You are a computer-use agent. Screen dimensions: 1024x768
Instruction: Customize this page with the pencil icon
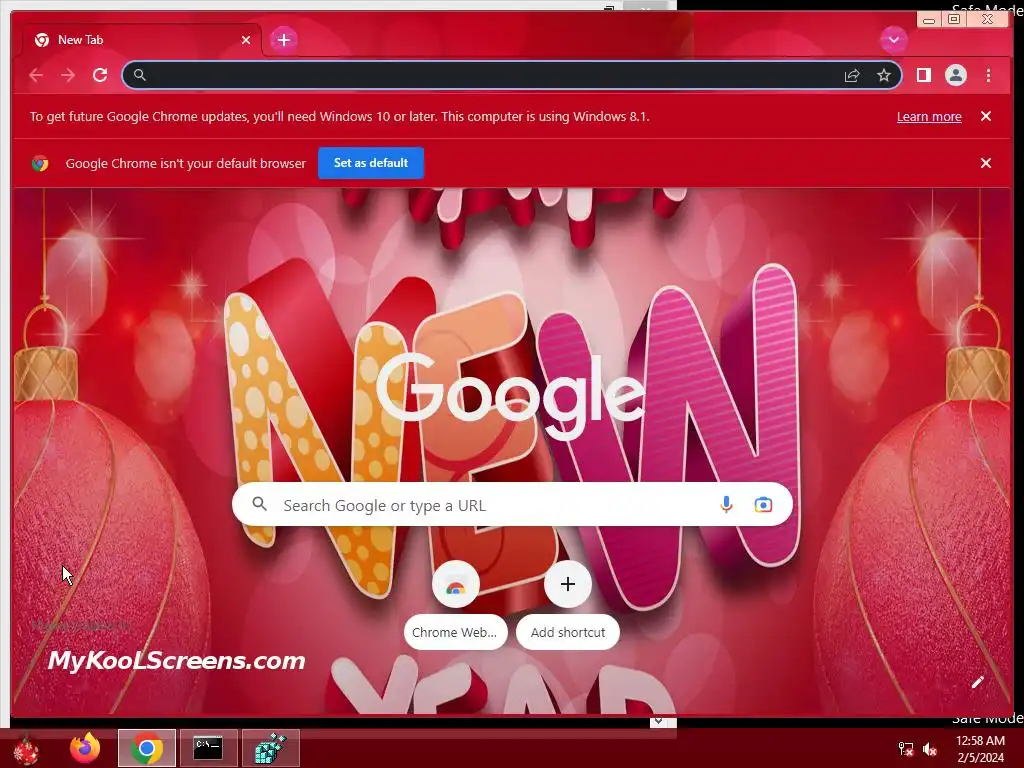(977, 682)
